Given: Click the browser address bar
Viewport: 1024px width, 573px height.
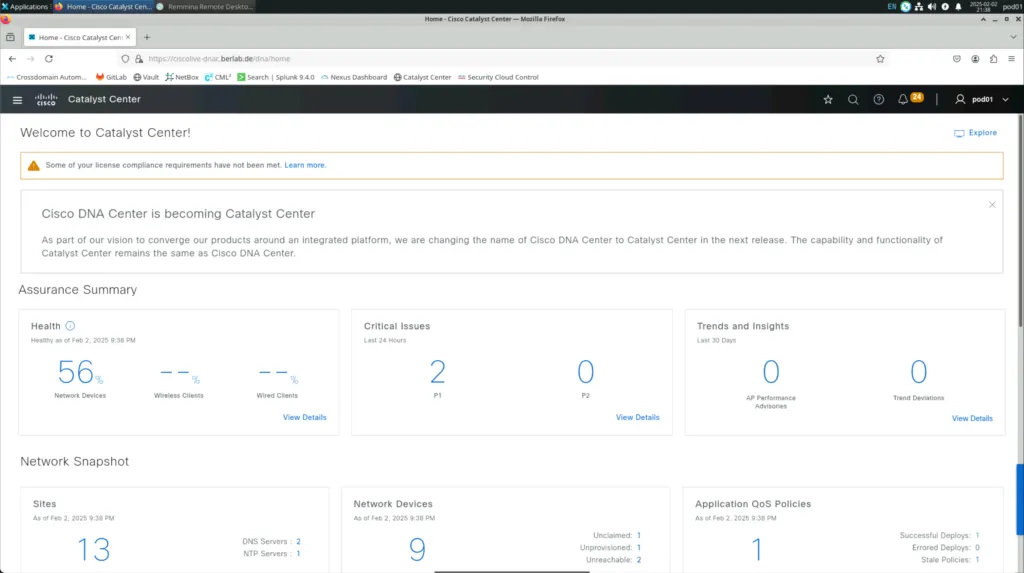Looking at the screenshot, I should (x=500, y=59).
